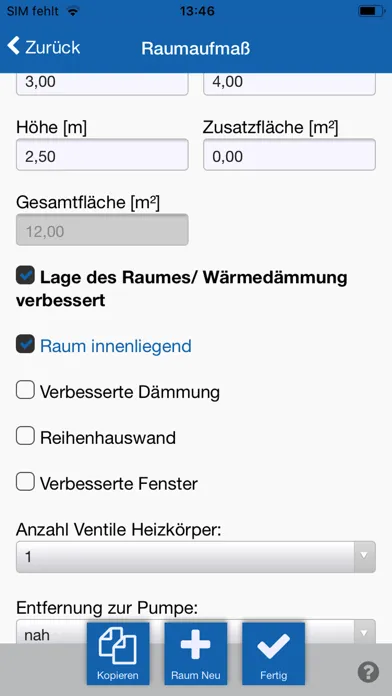
Task: Enable the Verbesserte Dämmung checkbox
Action: (x=25, y=390)
